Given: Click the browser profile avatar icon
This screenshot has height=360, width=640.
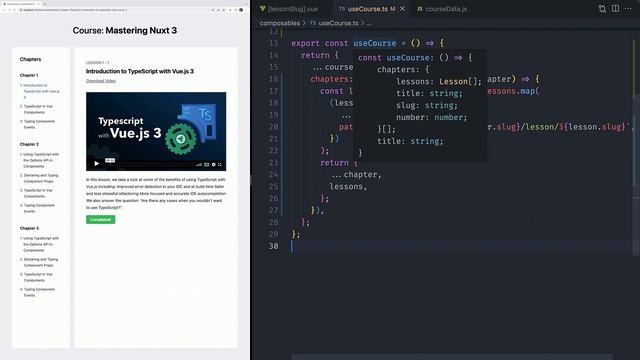Looking at the screenshot, I should (241, 10).
